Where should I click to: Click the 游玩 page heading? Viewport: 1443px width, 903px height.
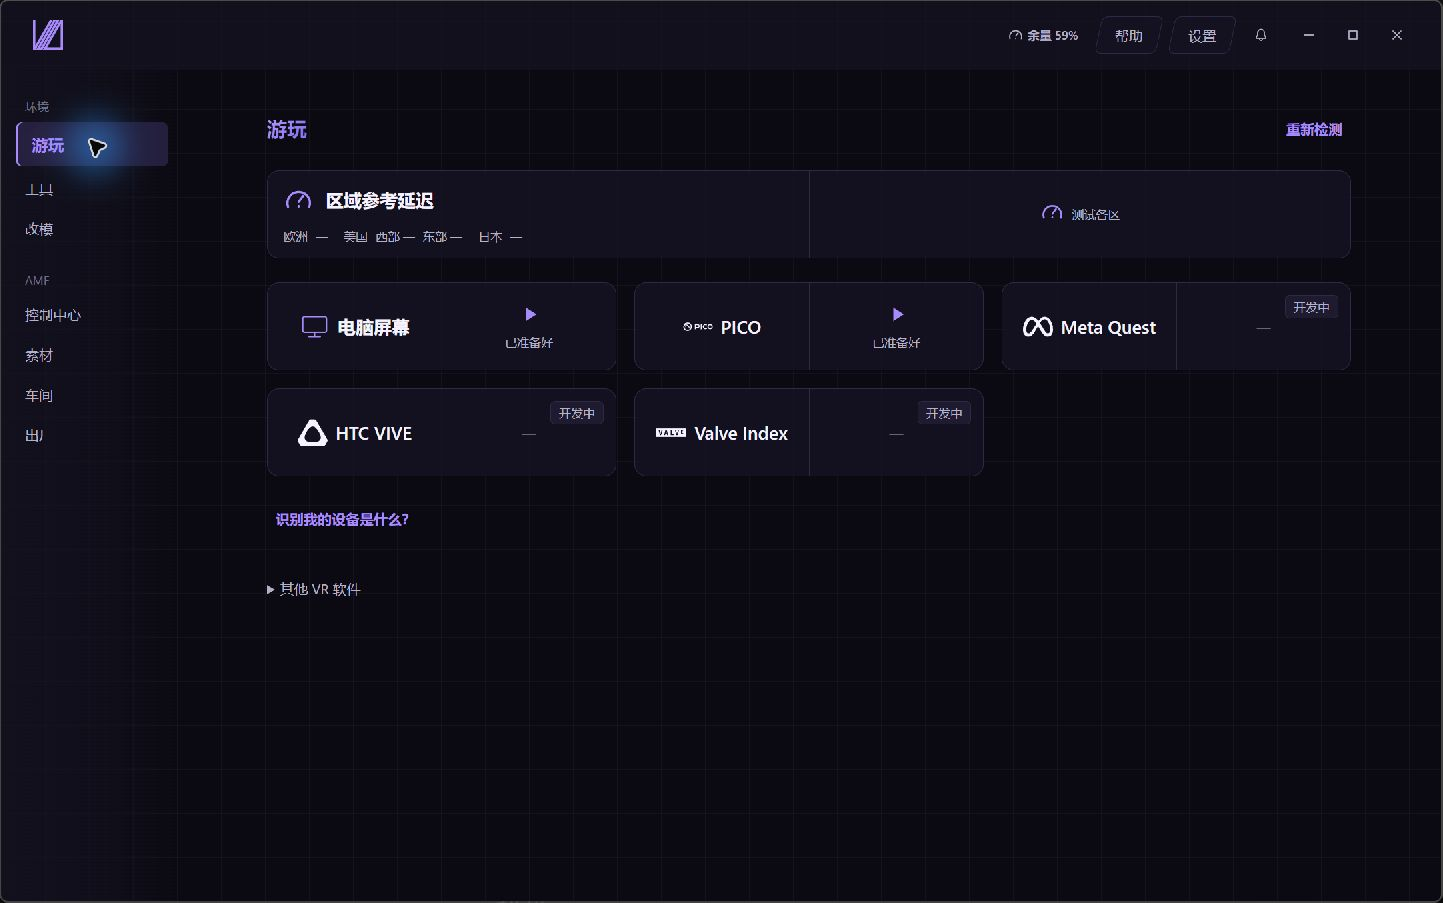click(x=287, y=129)
